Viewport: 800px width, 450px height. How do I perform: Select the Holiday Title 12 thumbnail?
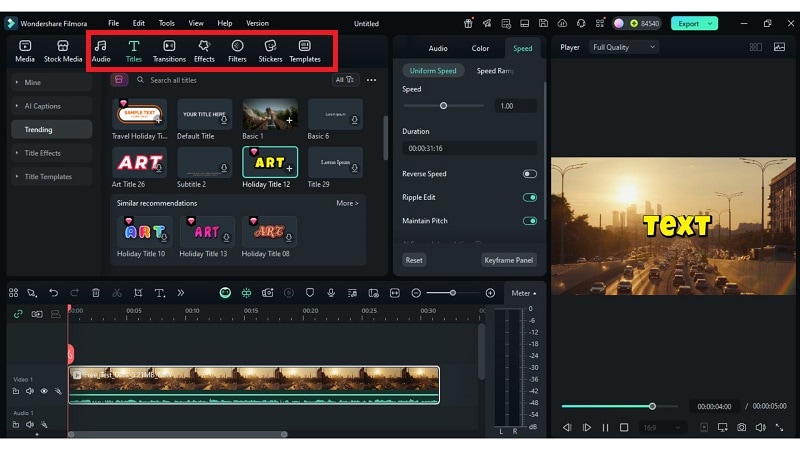pos(270,162)
